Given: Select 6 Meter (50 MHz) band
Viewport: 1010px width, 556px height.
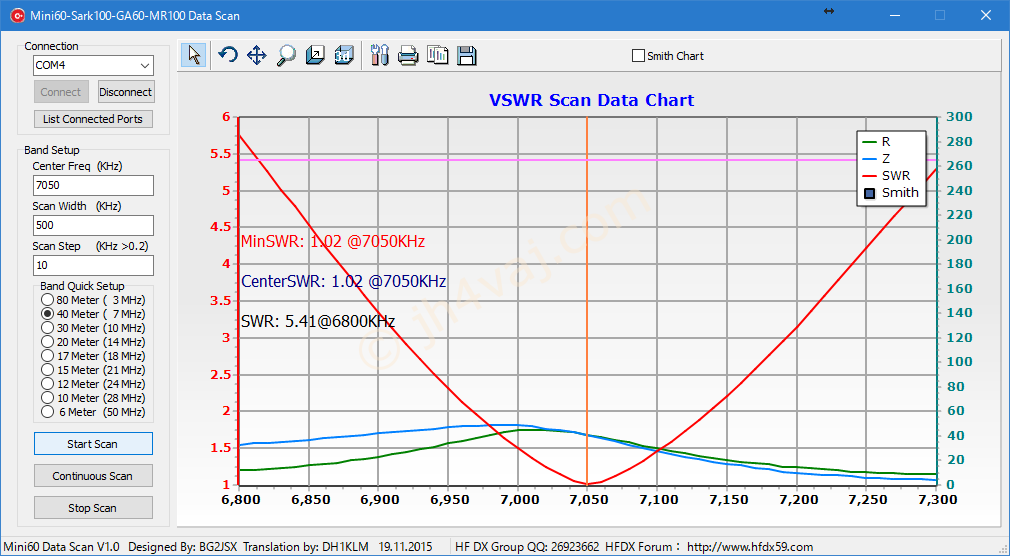Looking at the screenshot, I should pos(93,412).
